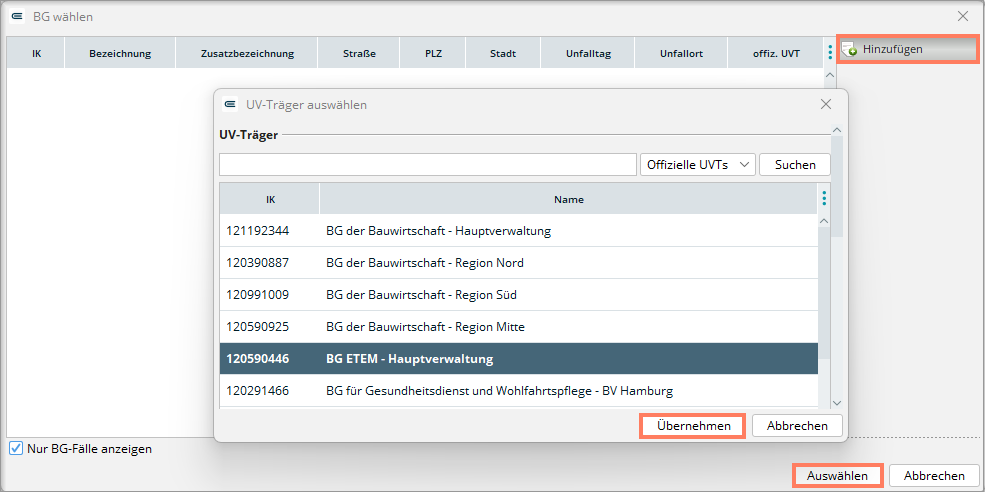Click scroll-up arrow of UV-Träger dialog pane

(836, 130)
